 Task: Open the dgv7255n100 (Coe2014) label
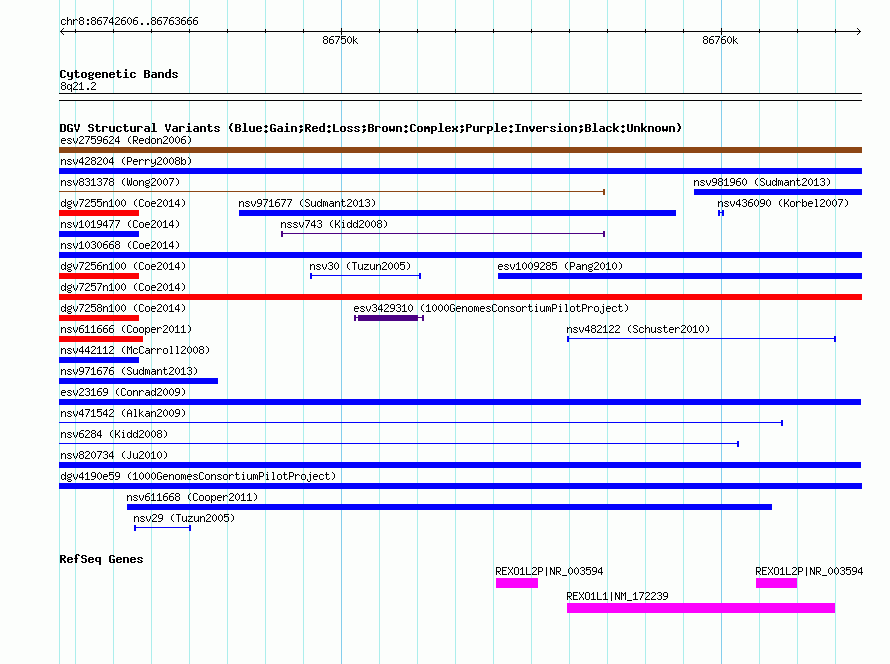[x=123, y=203]
